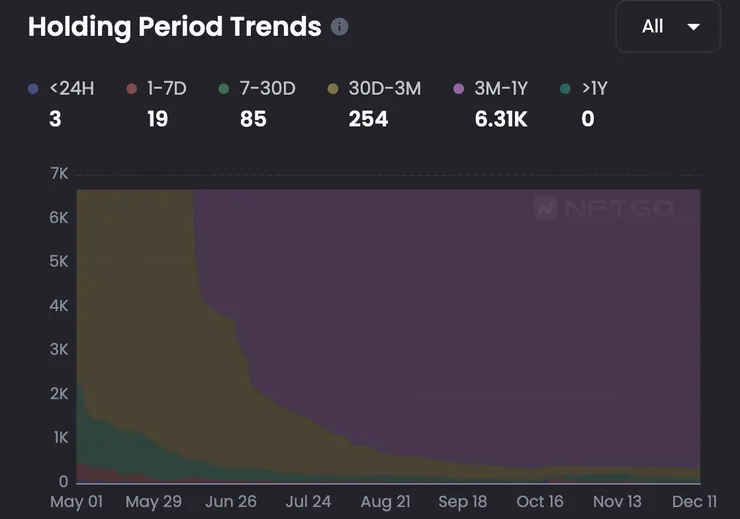This screenshot has width=740, height=519.
Task: Click the info icon beside Holding Period Trends
Action: (x=340, y=27)
